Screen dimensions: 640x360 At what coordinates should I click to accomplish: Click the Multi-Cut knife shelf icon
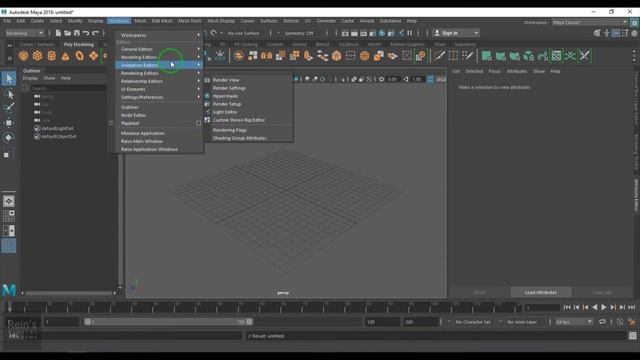tap(439, 56)
